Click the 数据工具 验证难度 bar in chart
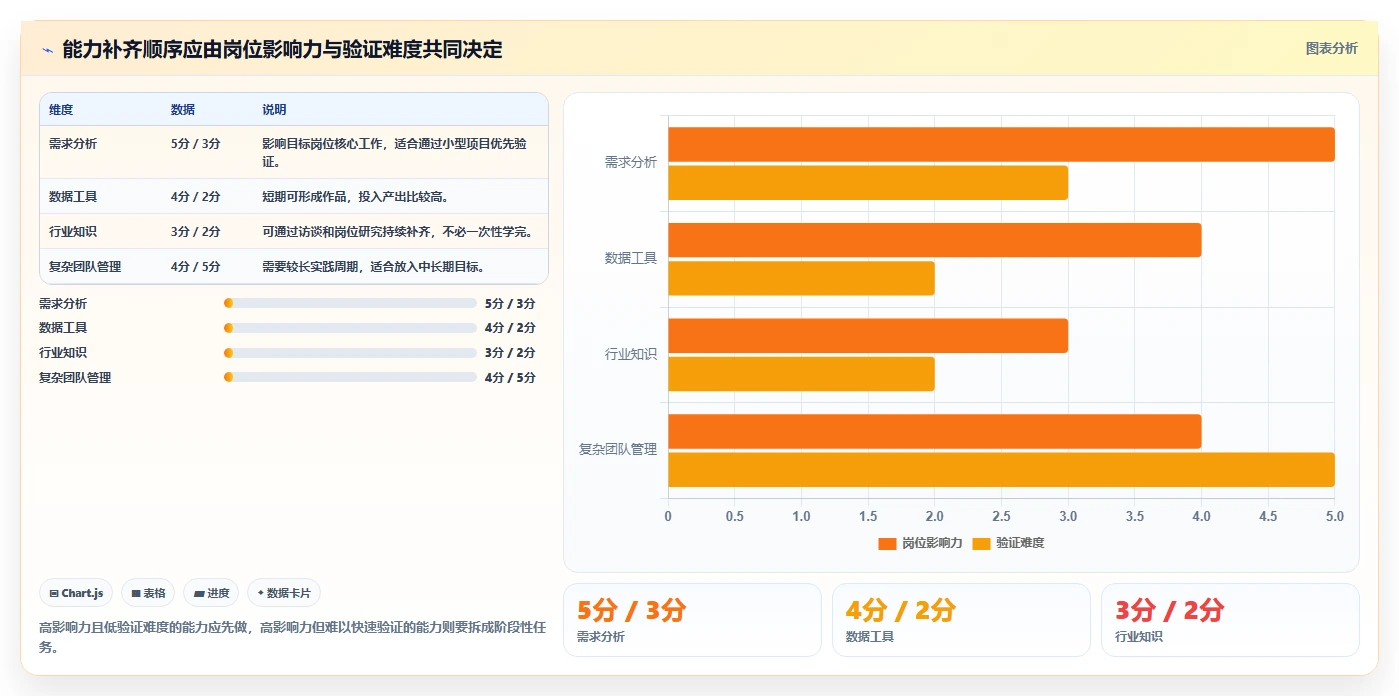This screenshot has width=1399, height=696. click(x=801, y=278)
